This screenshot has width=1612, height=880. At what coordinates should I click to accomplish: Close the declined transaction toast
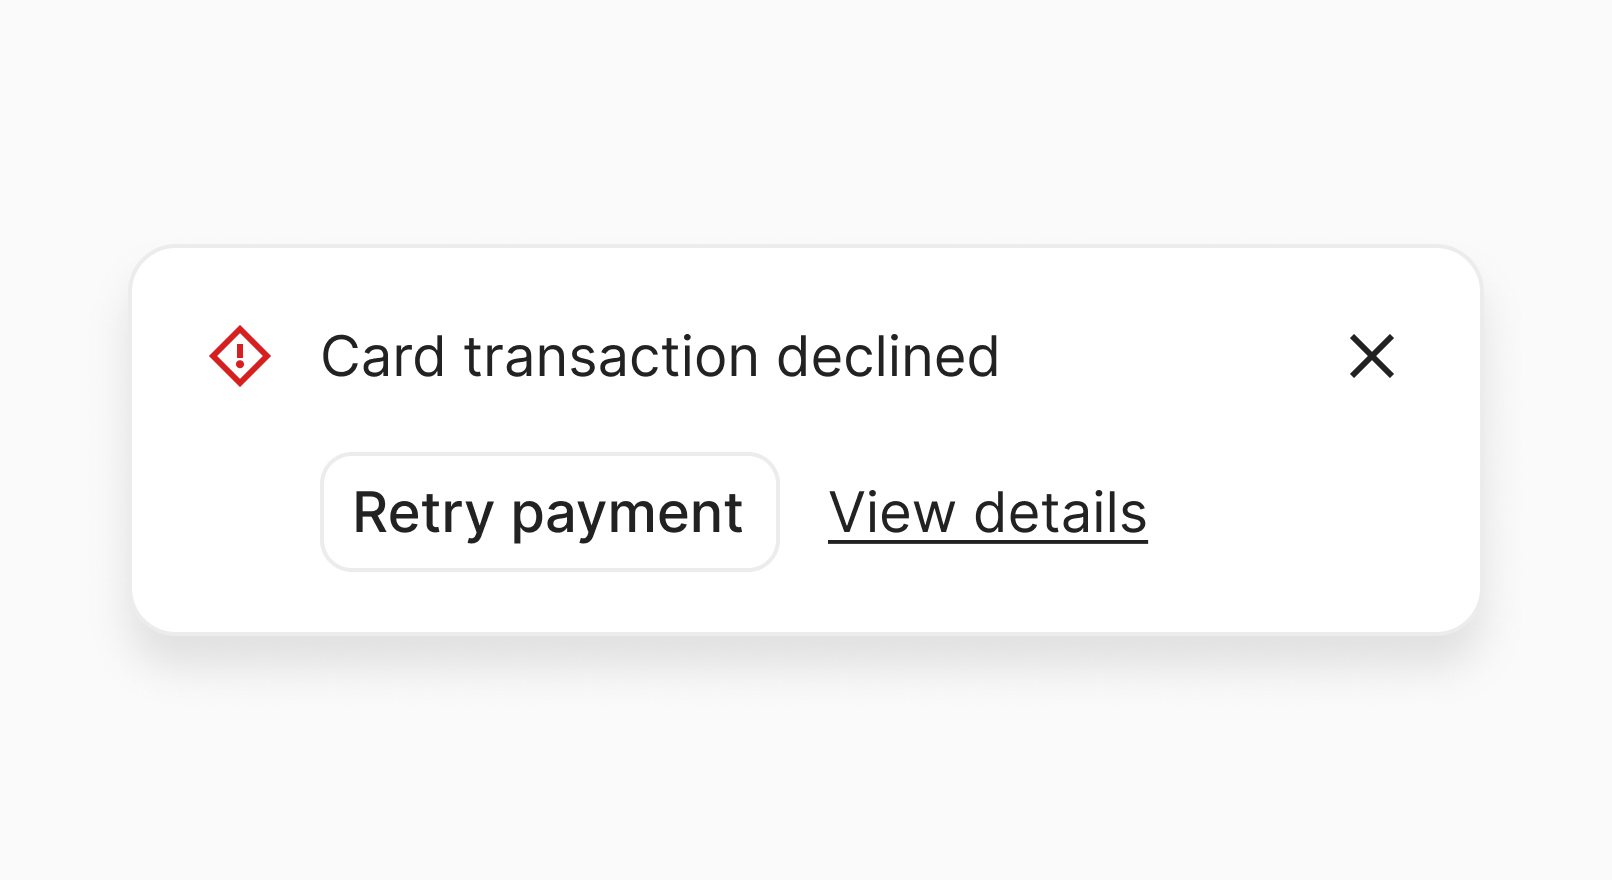(x=1371, y=356)
